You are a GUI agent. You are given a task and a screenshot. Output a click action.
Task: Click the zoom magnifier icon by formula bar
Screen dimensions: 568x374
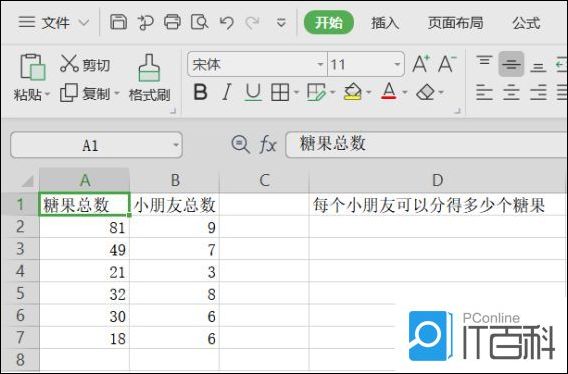point(240,144)
